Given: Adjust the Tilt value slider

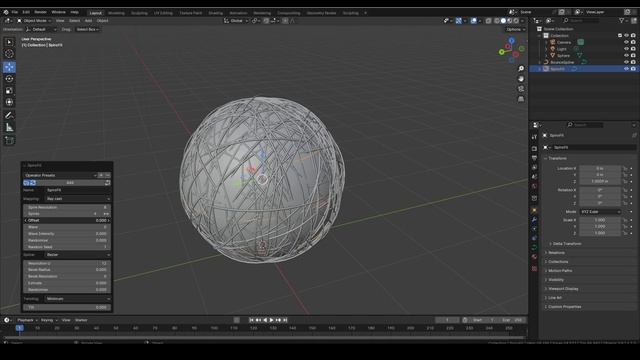Looking at the screenshot, I should click(67, 307).
